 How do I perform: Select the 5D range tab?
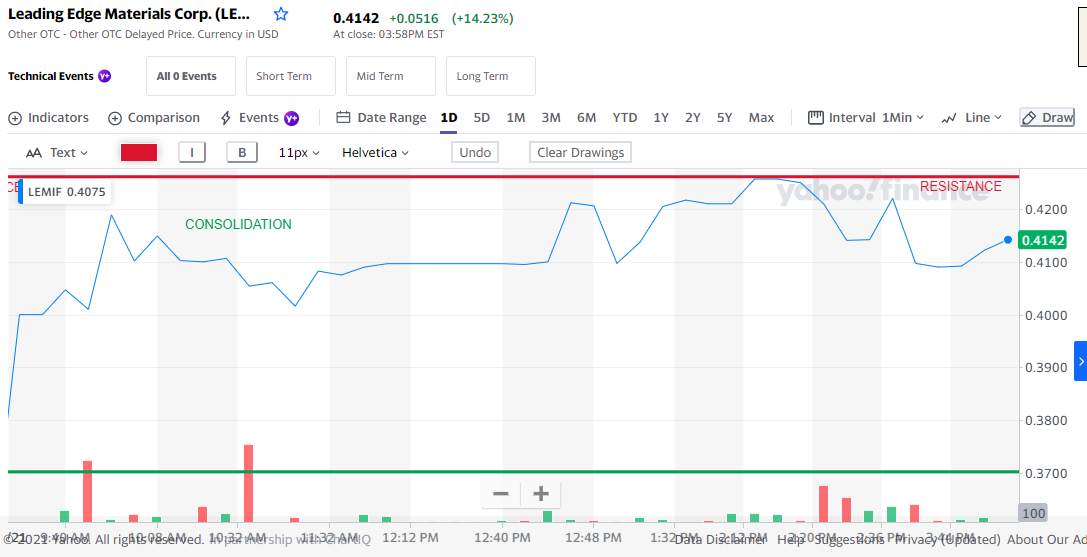[482, 117]
